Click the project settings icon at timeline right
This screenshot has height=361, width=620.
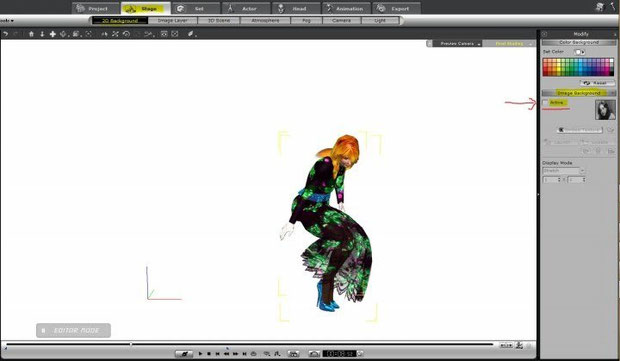coord(519,345)
